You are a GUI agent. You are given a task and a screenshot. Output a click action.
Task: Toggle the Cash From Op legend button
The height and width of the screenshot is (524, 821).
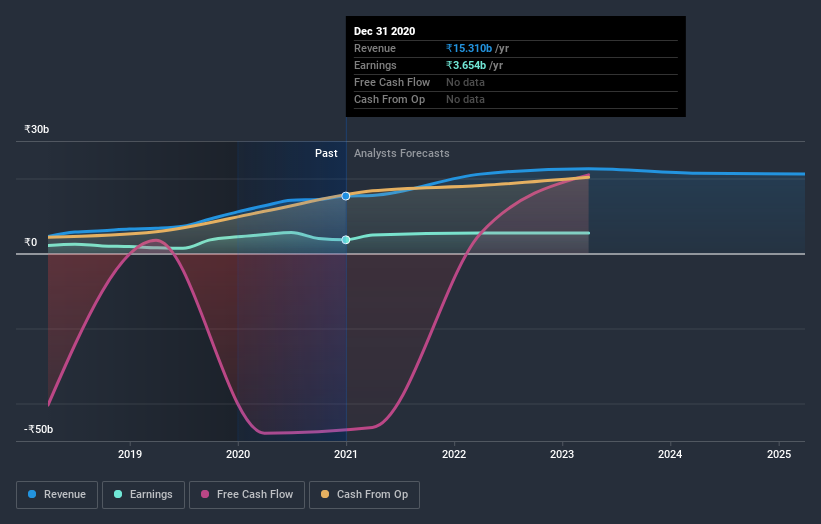[364, 495]
